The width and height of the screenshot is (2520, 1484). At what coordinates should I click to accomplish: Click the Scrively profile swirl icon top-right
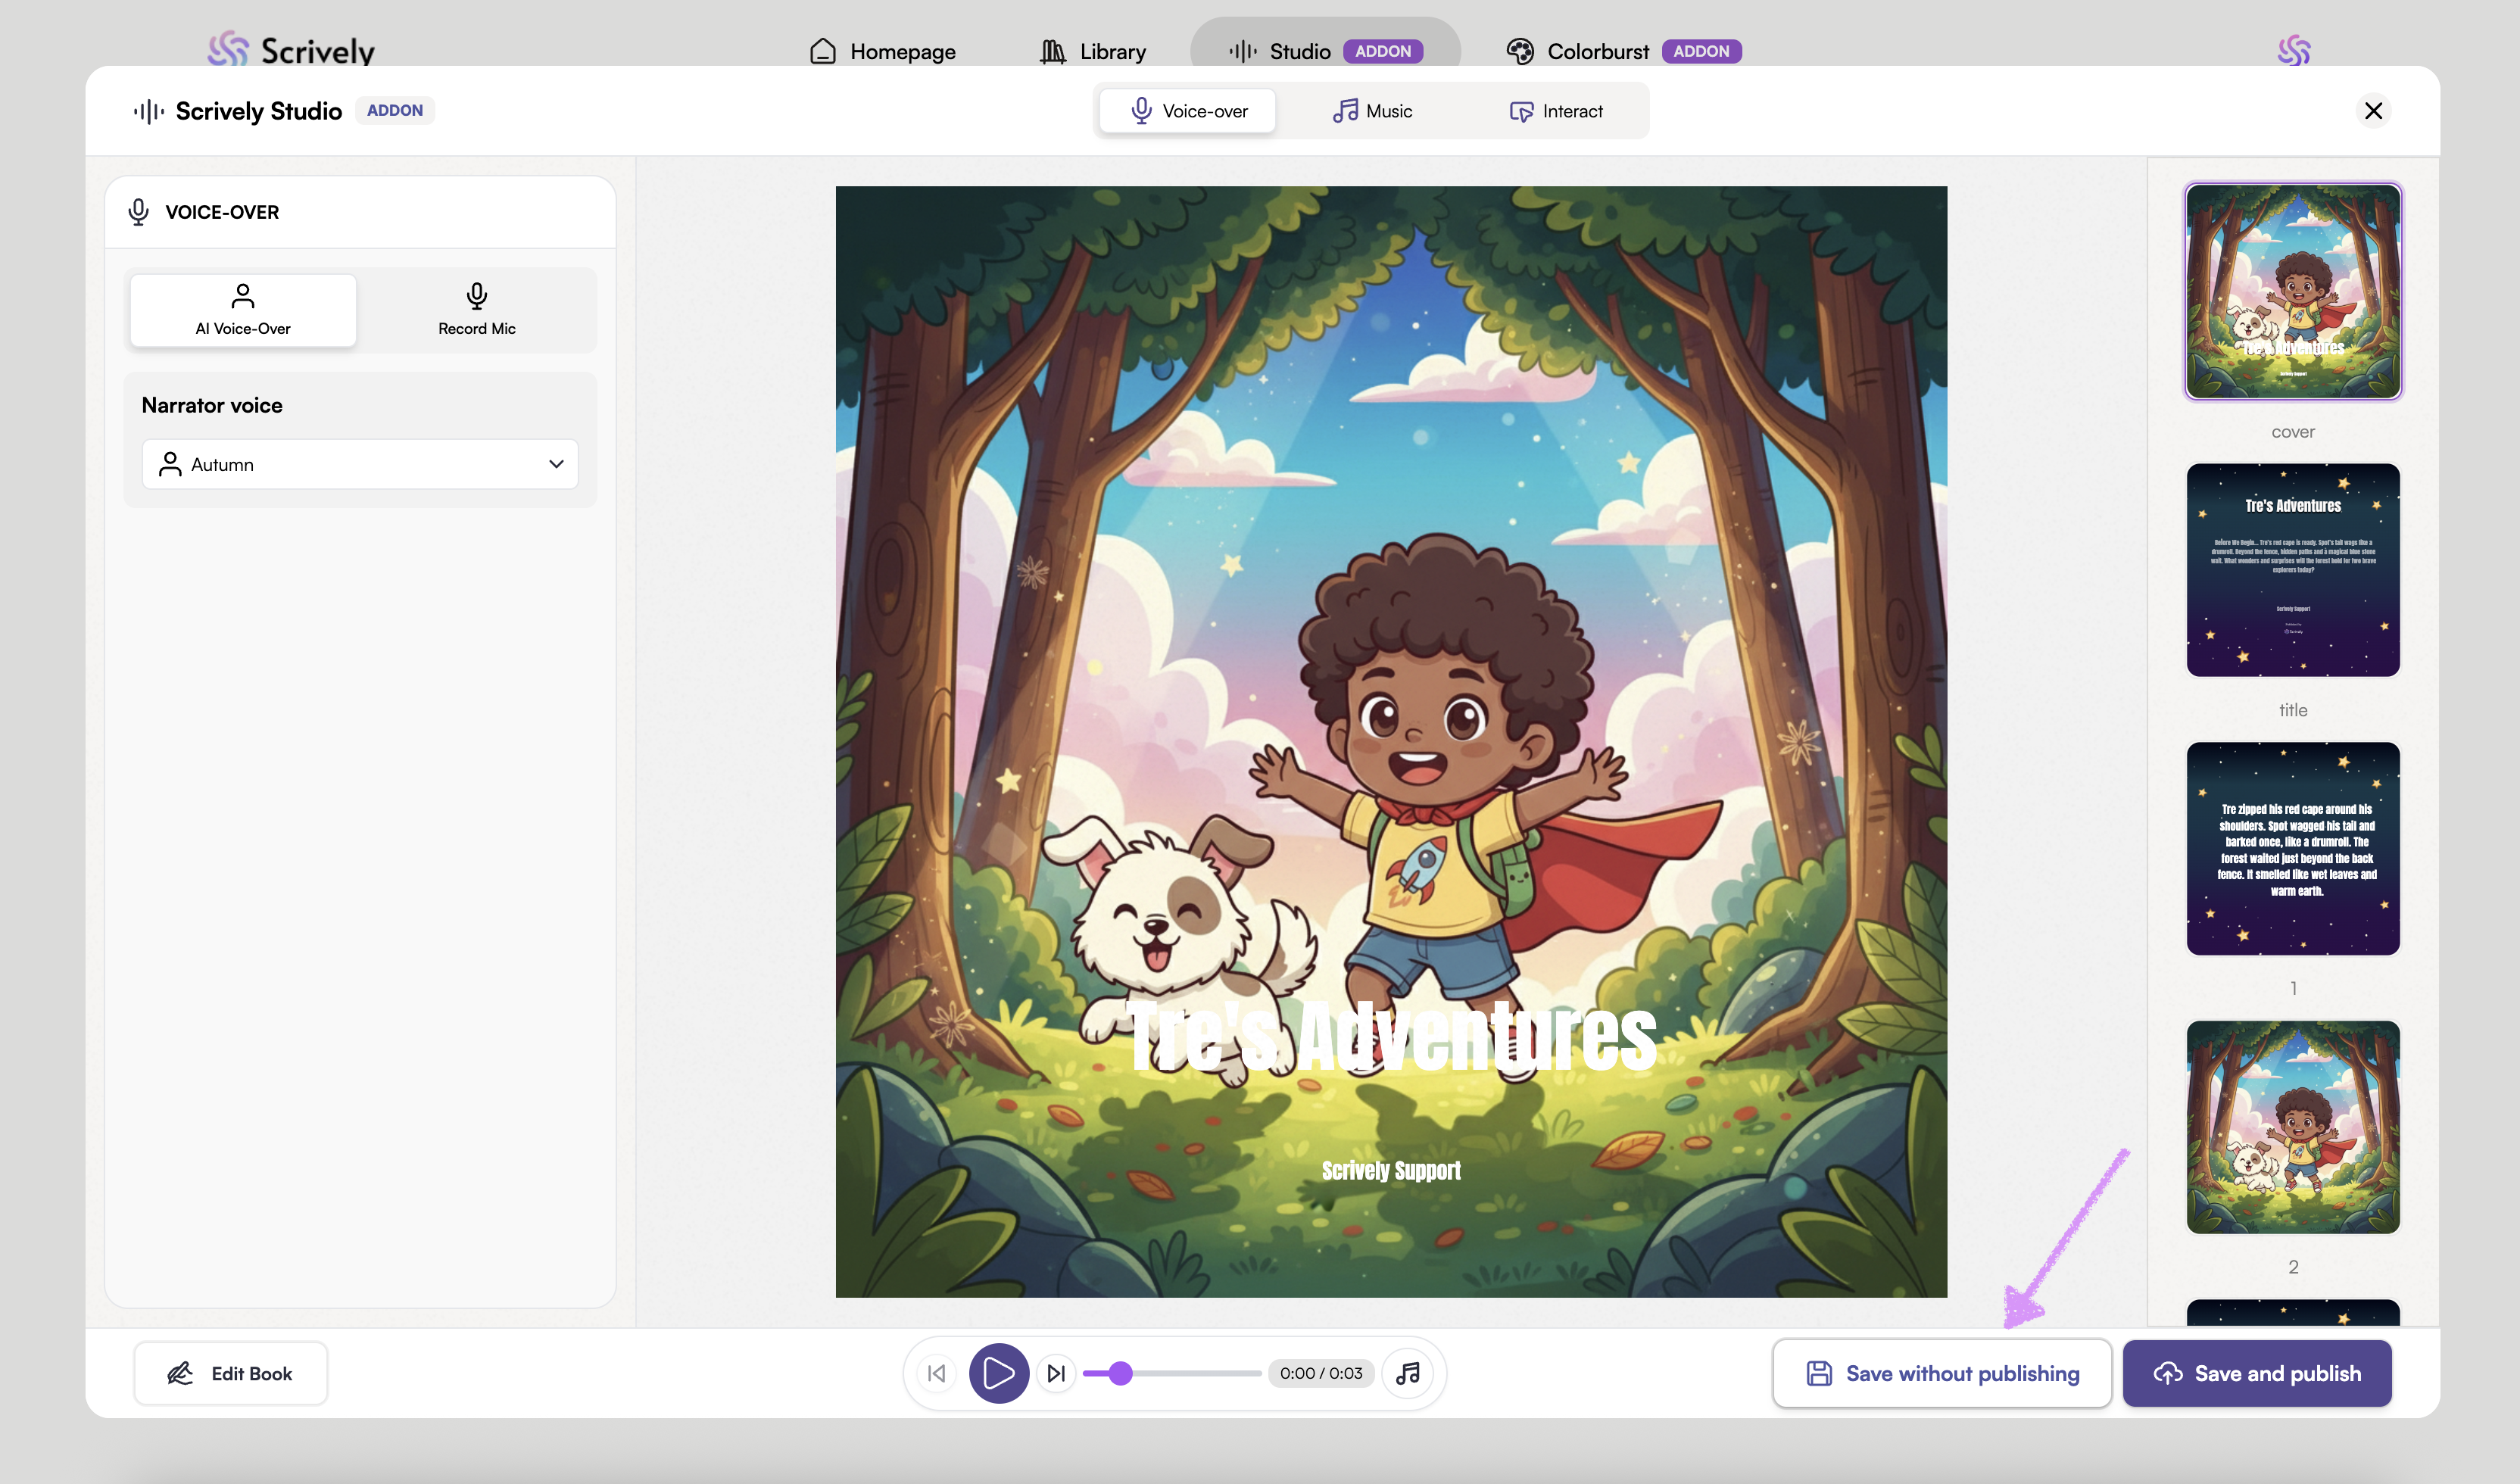tap(2293, 50)
